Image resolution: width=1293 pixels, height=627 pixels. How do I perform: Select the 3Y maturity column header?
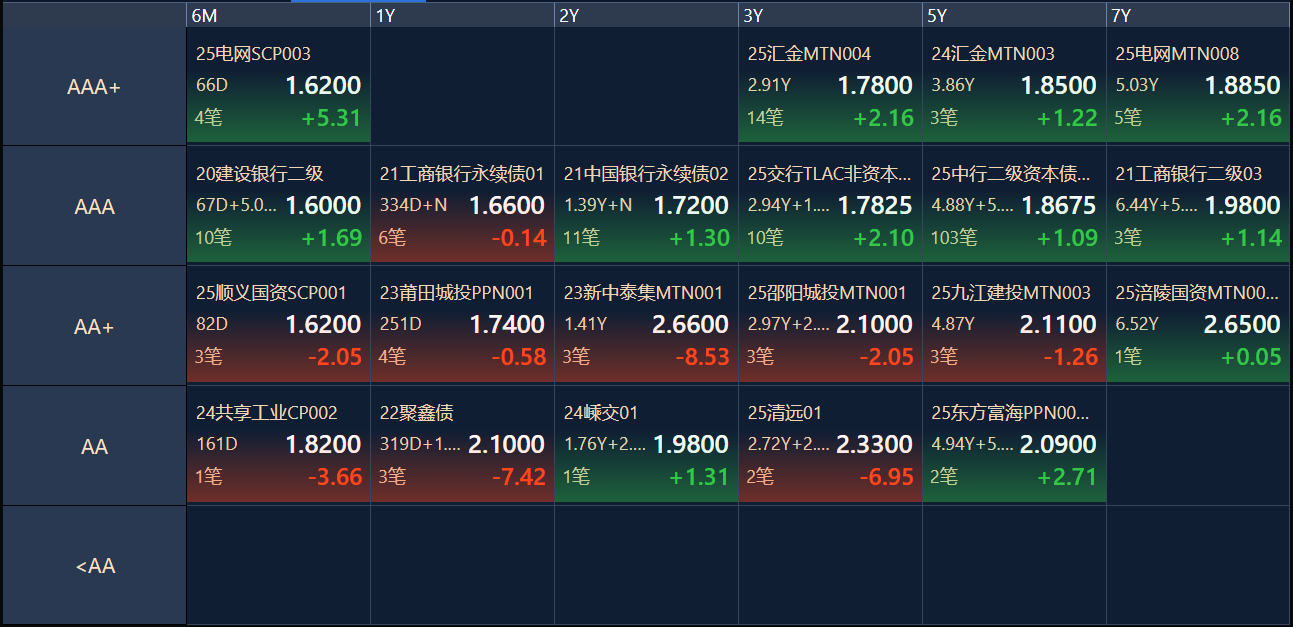[830, 15]
